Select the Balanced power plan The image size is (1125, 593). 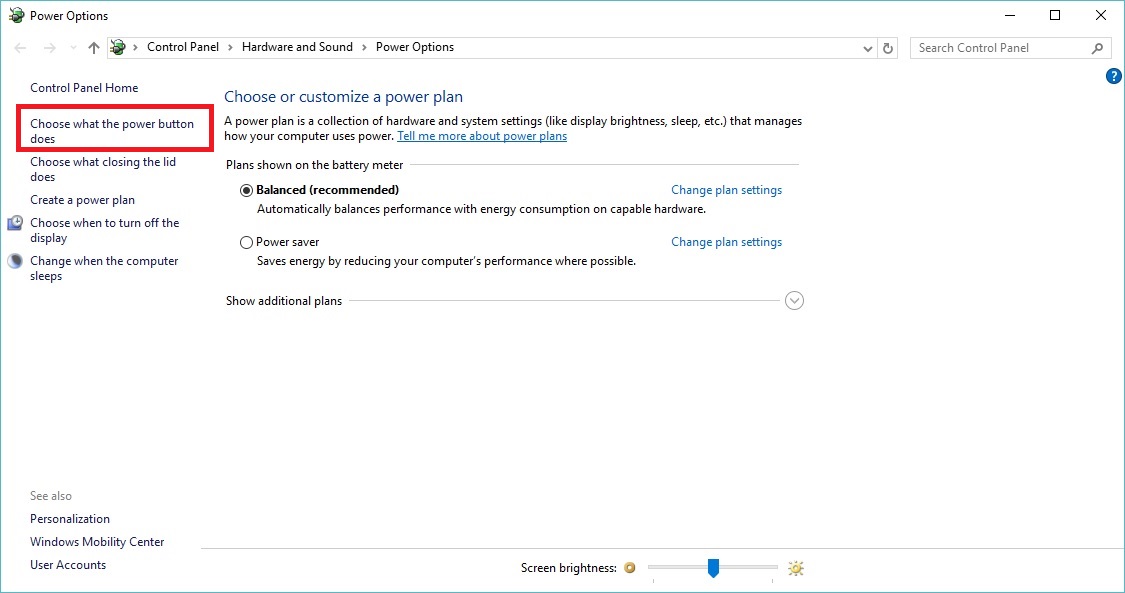[x=246, y=189]
